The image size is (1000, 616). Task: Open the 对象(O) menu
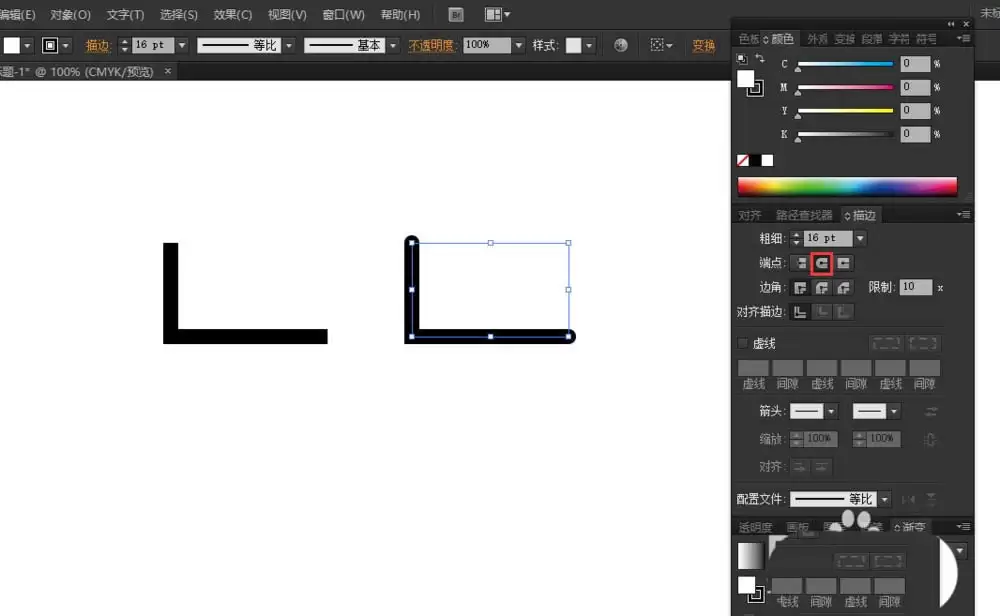pyautogui.click(x=70, y=15)
